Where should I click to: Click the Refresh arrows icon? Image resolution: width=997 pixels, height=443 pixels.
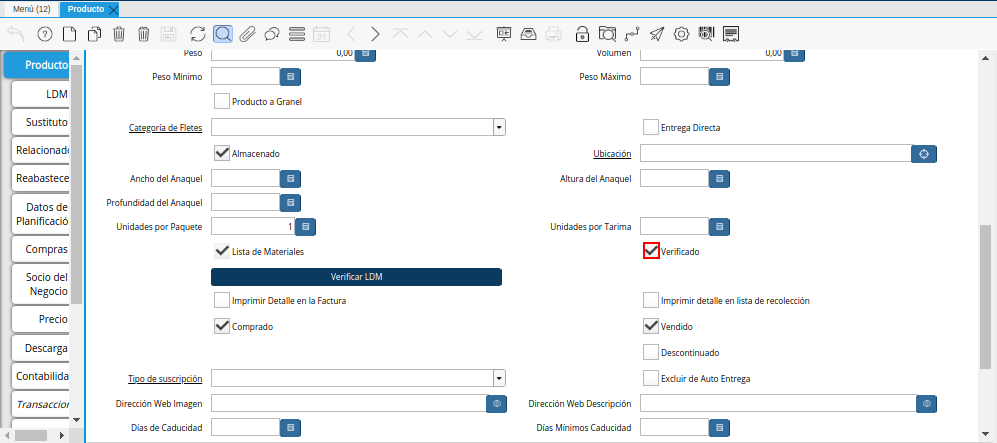click(x=197, y=34)
